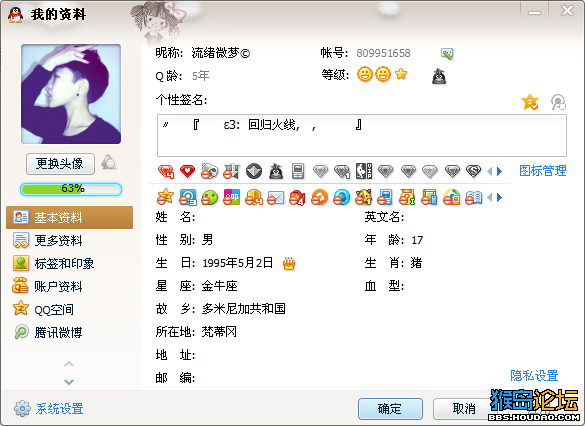
Task: Click the orange round swirl icon
Action: pyautogui.click(x=320, y=197)
